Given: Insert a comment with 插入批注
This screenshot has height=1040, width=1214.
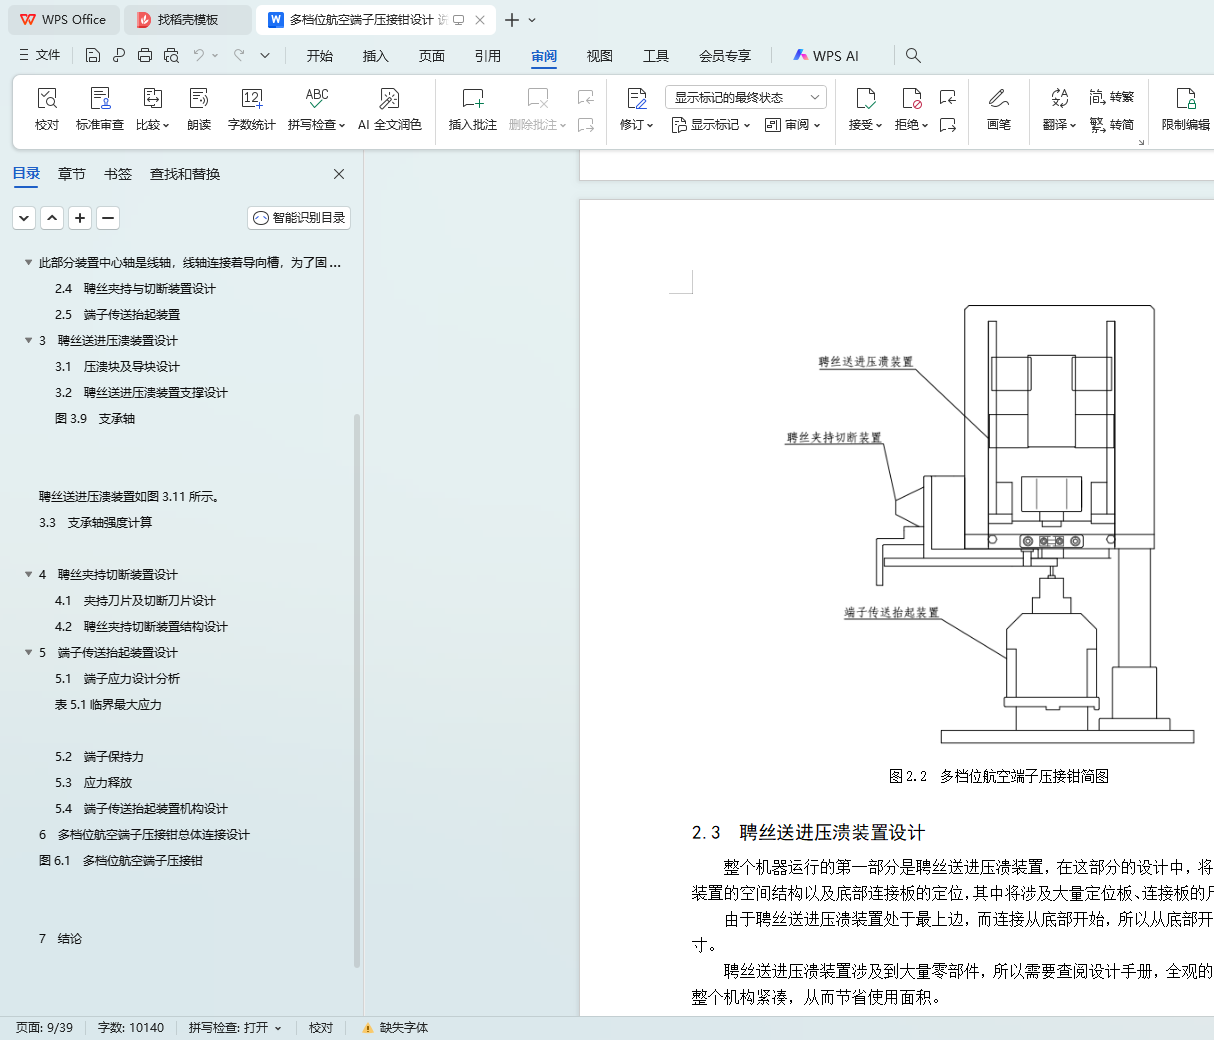Looking at the screenshot, I should pos(472,109).
